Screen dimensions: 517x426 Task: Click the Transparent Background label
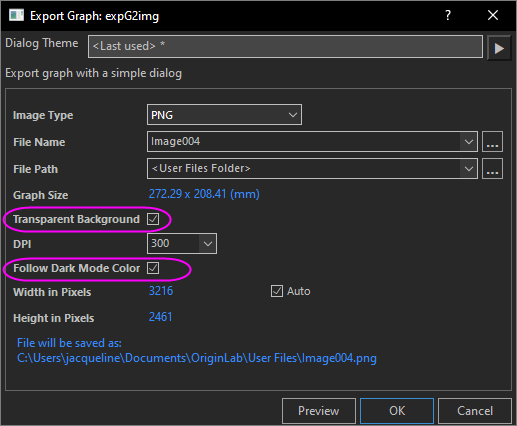coord(76,219)
